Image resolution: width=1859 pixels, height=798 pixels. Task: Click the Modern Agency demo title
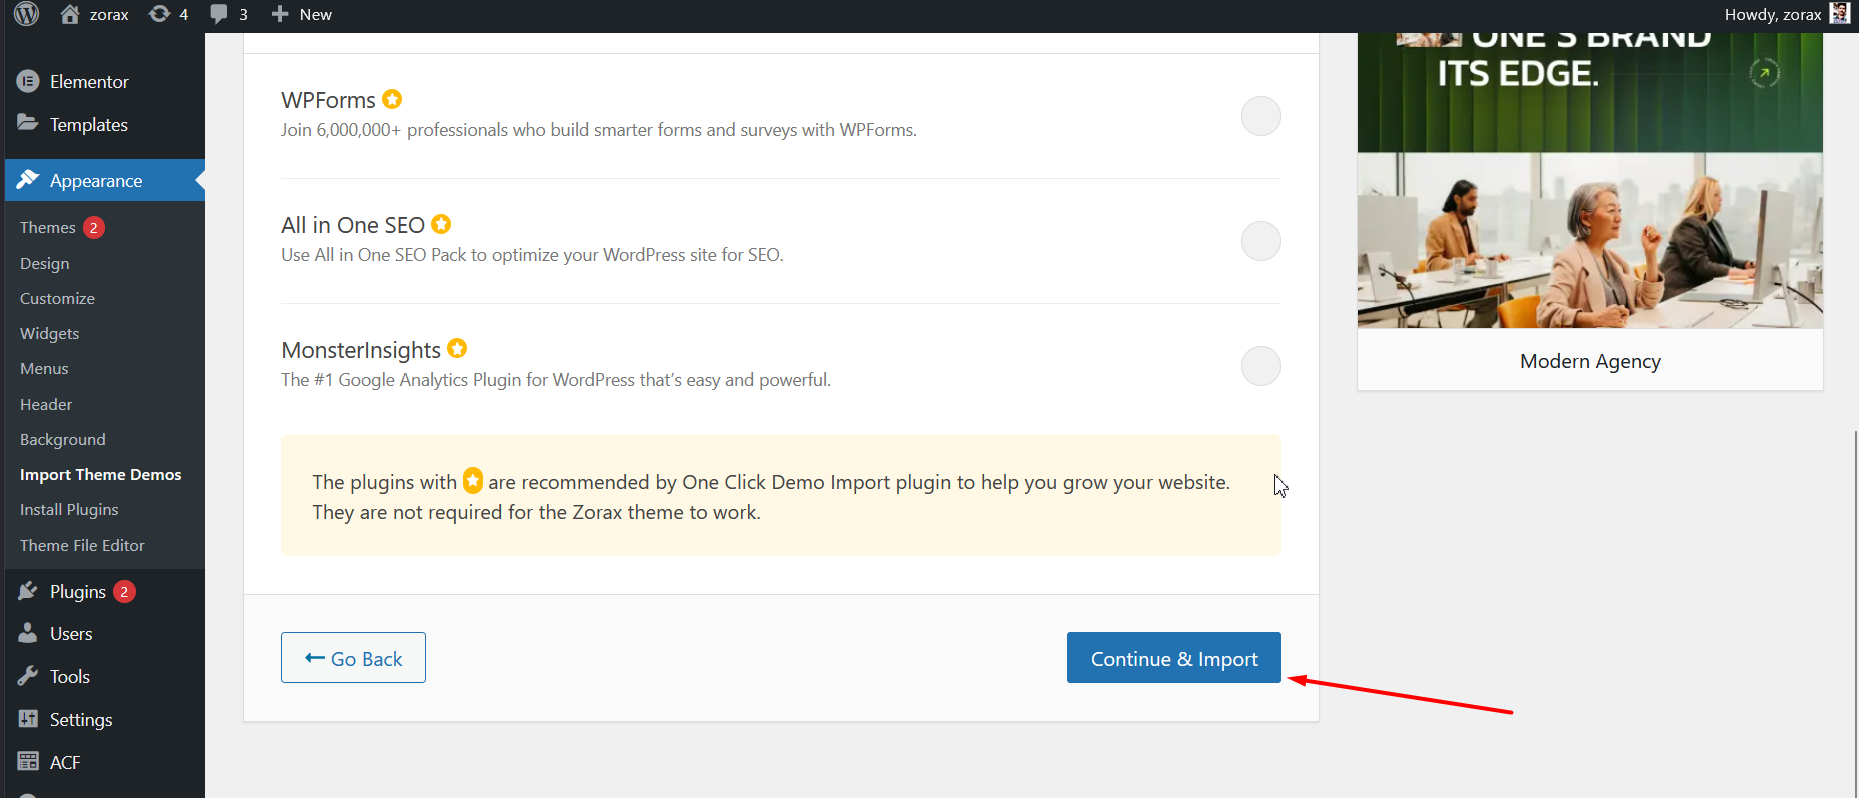[x=1590, y=361]
